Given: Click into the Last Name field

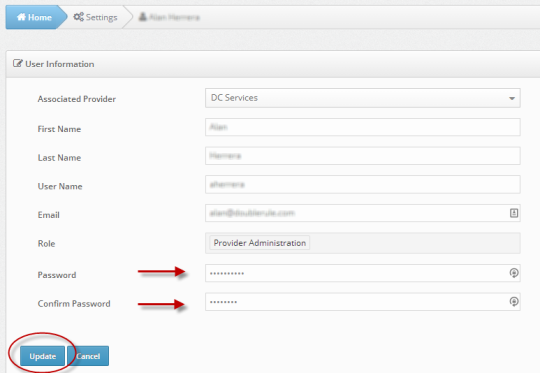Looking at the screenshot, I should click(363, 156).
